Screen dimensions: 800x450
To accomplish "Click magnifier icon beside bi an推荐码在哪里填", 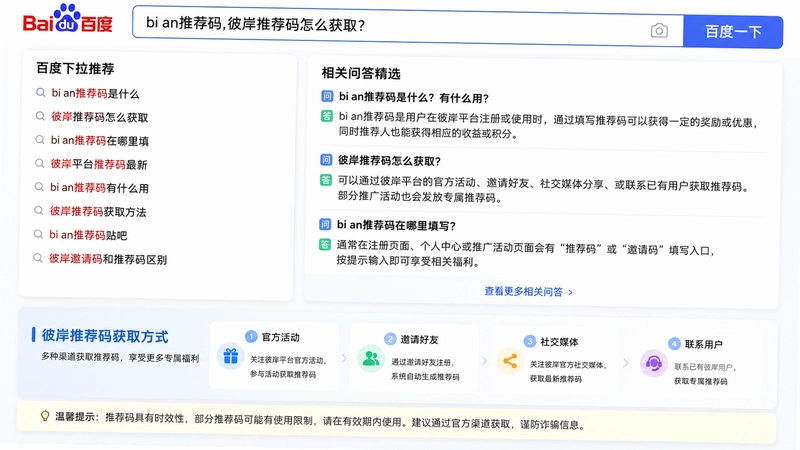I will pyautogui.click(x=39, y=139).
